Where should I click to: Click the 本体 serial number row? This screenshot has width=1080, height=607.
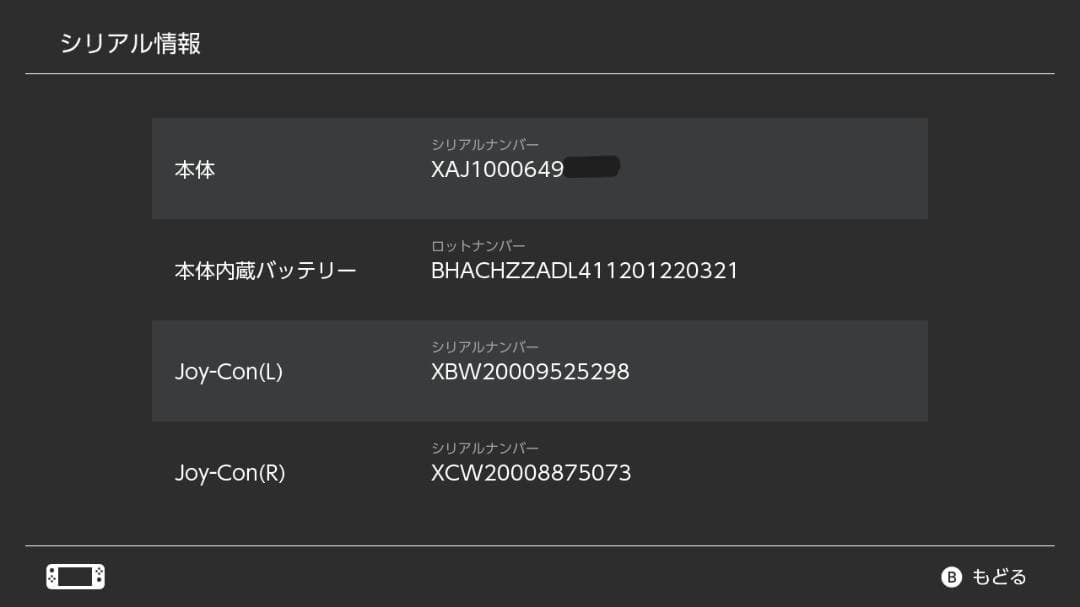pos(540,167)
